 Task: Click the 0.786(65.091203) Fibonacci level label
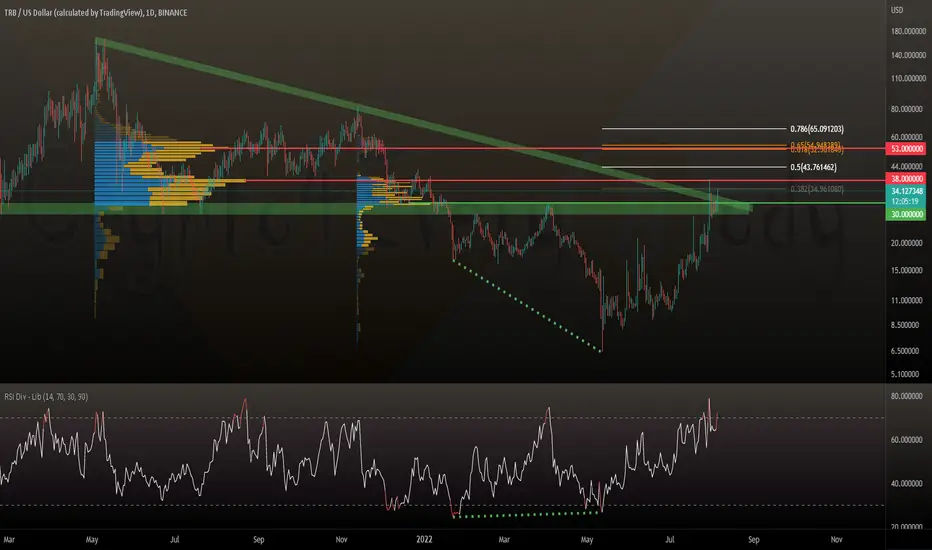click(817, 129)
